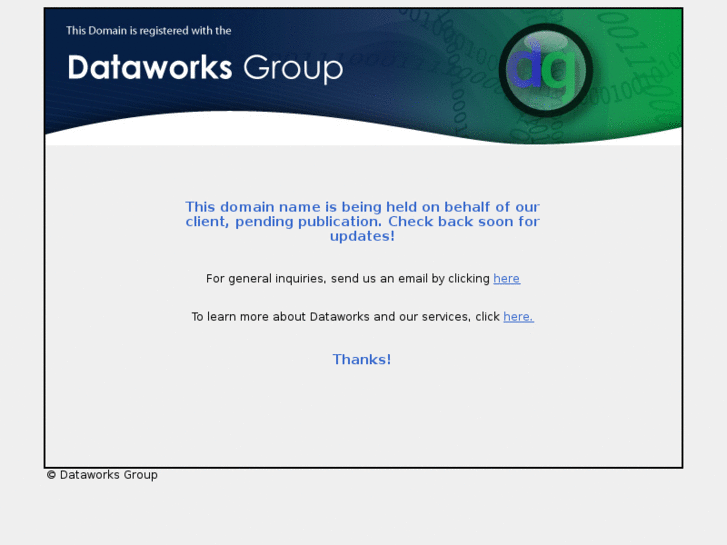This screenshot has height=545, width=727.
Task: Click the round dg logo icon
Action: click(x=546, y=71)
